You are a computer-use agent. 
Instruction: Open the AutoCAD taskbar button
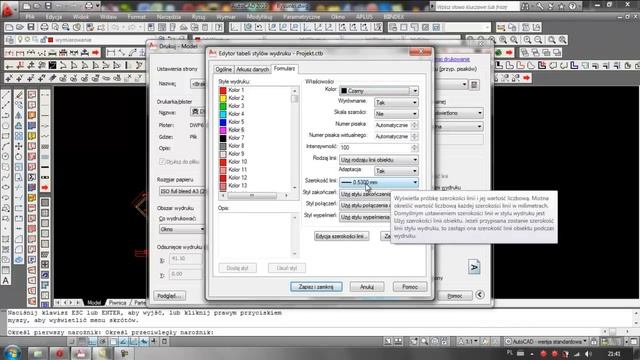pos(81,353)
